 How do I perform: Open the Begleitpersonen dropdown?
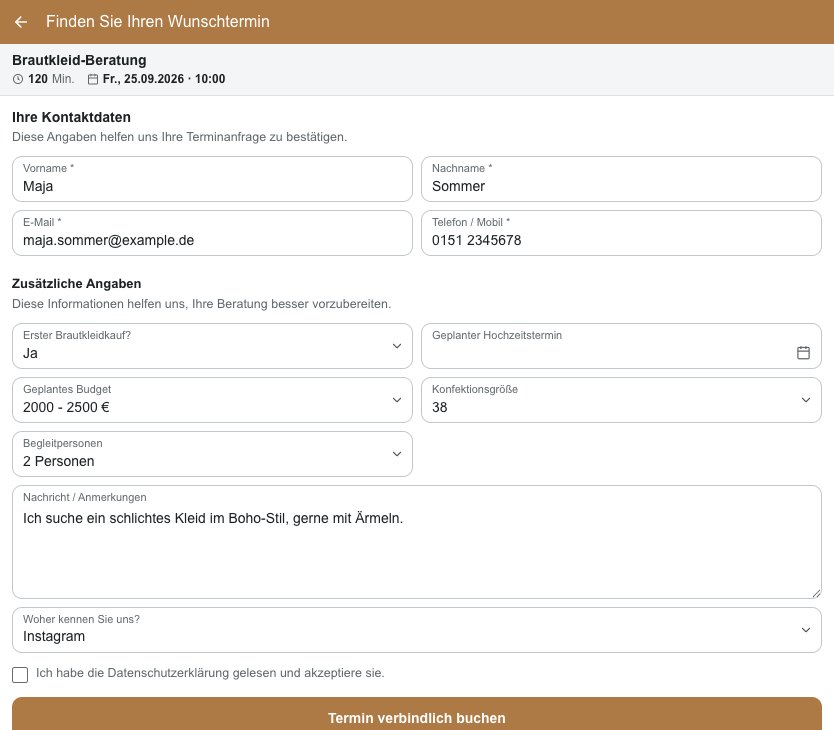(212, 454)
